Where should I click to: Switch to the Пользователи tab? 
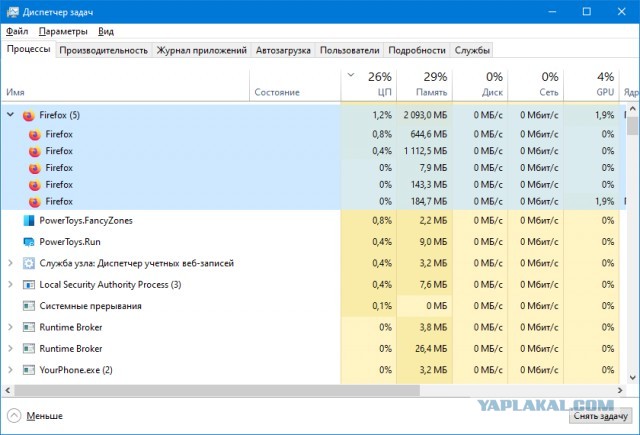349,51
